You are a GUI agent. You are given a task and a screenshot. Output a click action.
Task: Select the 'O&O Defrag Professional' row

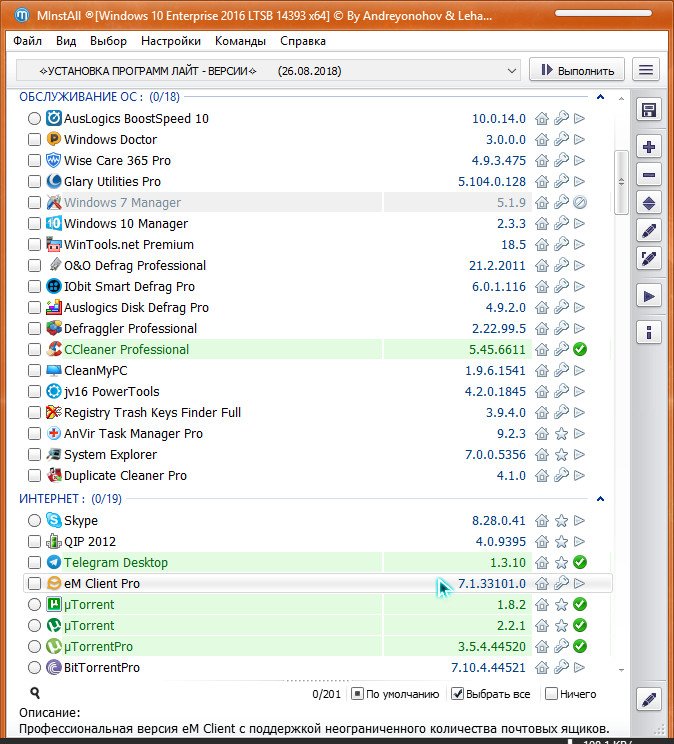318,266
